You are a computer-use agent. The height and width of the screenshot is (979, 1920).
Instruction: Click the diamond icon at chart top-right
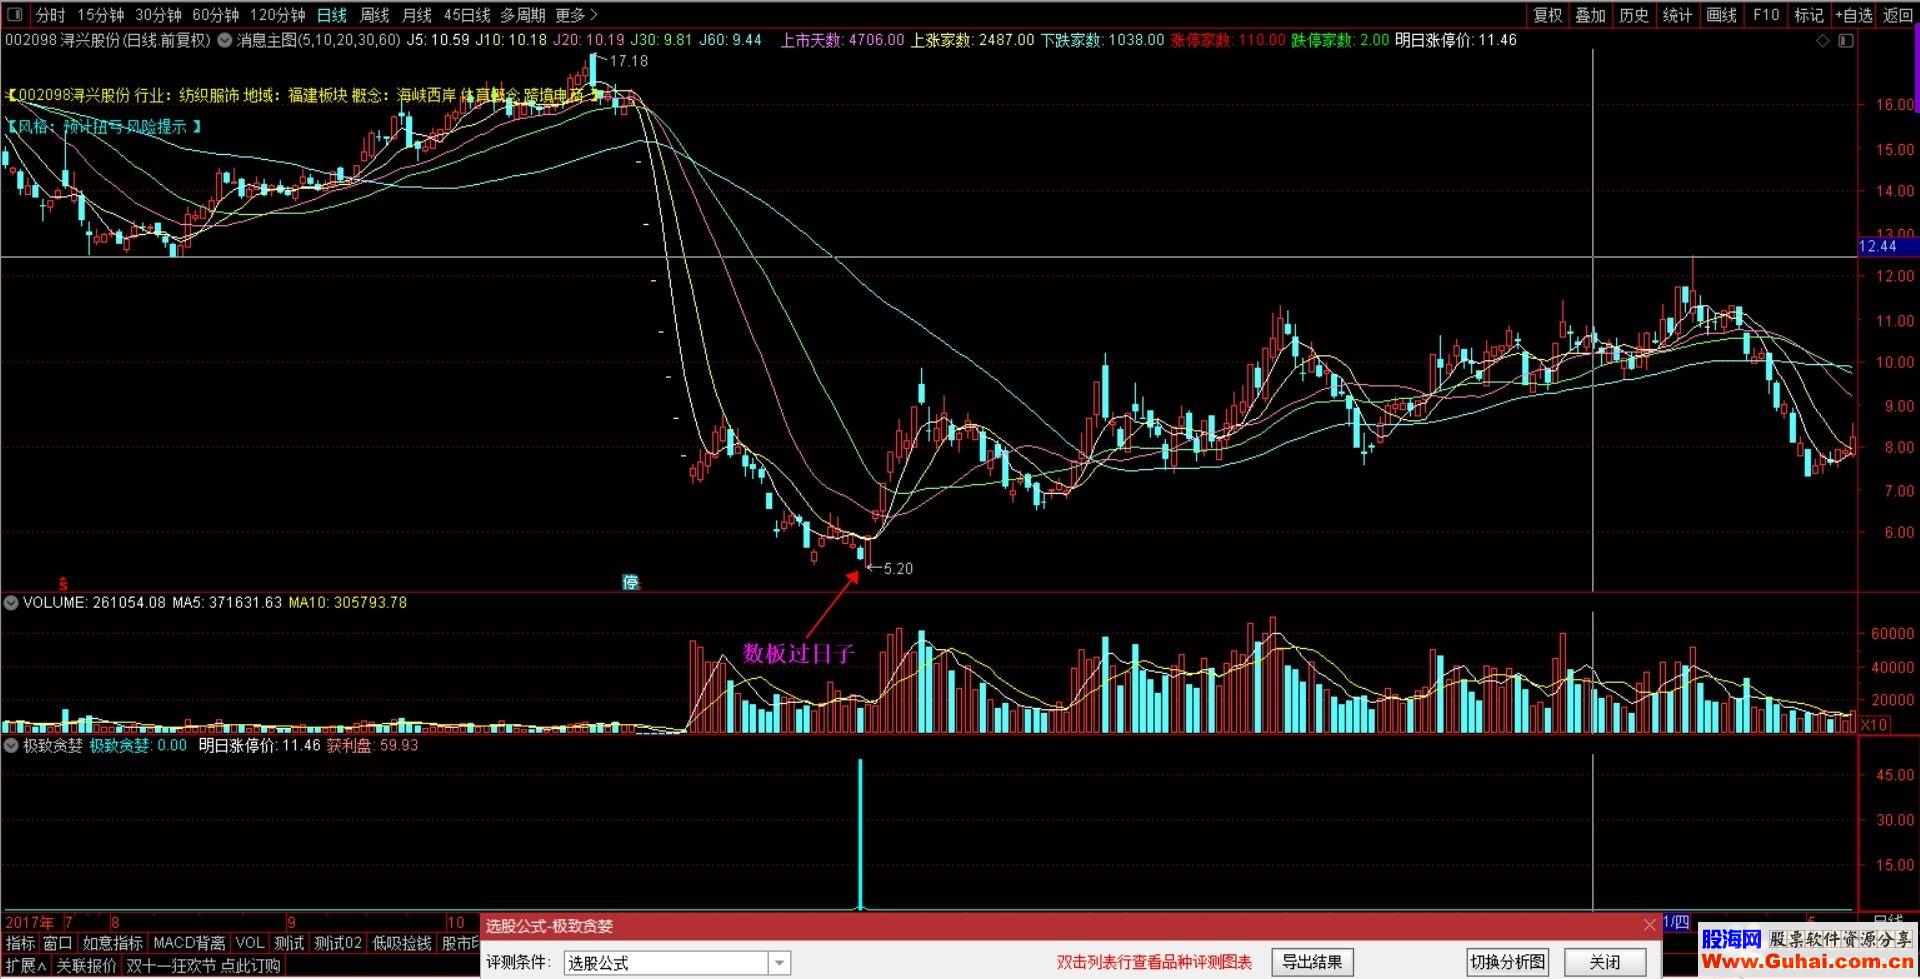pos(1823,41)
